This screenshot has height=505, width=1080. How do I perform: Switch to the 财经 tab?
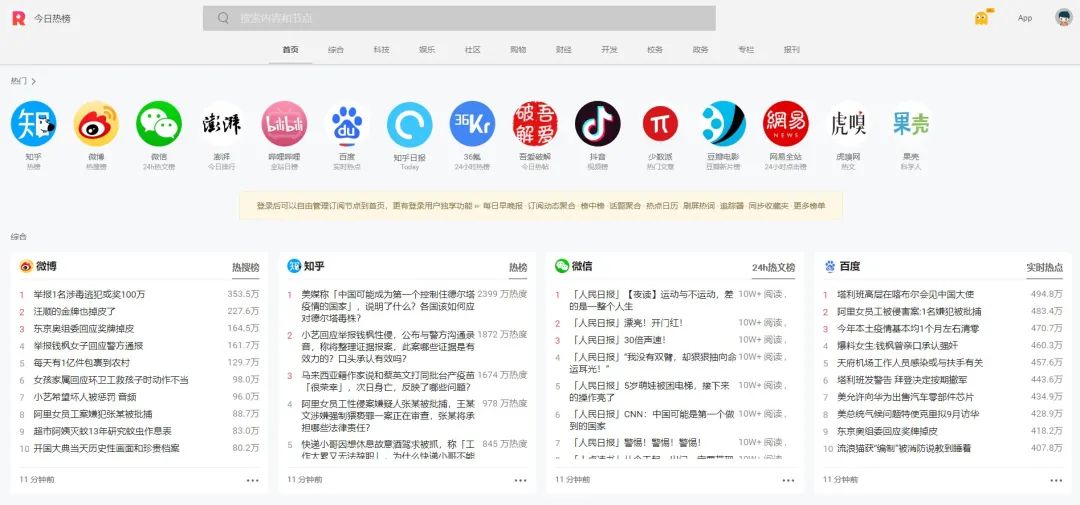click(x=563, y=50)
